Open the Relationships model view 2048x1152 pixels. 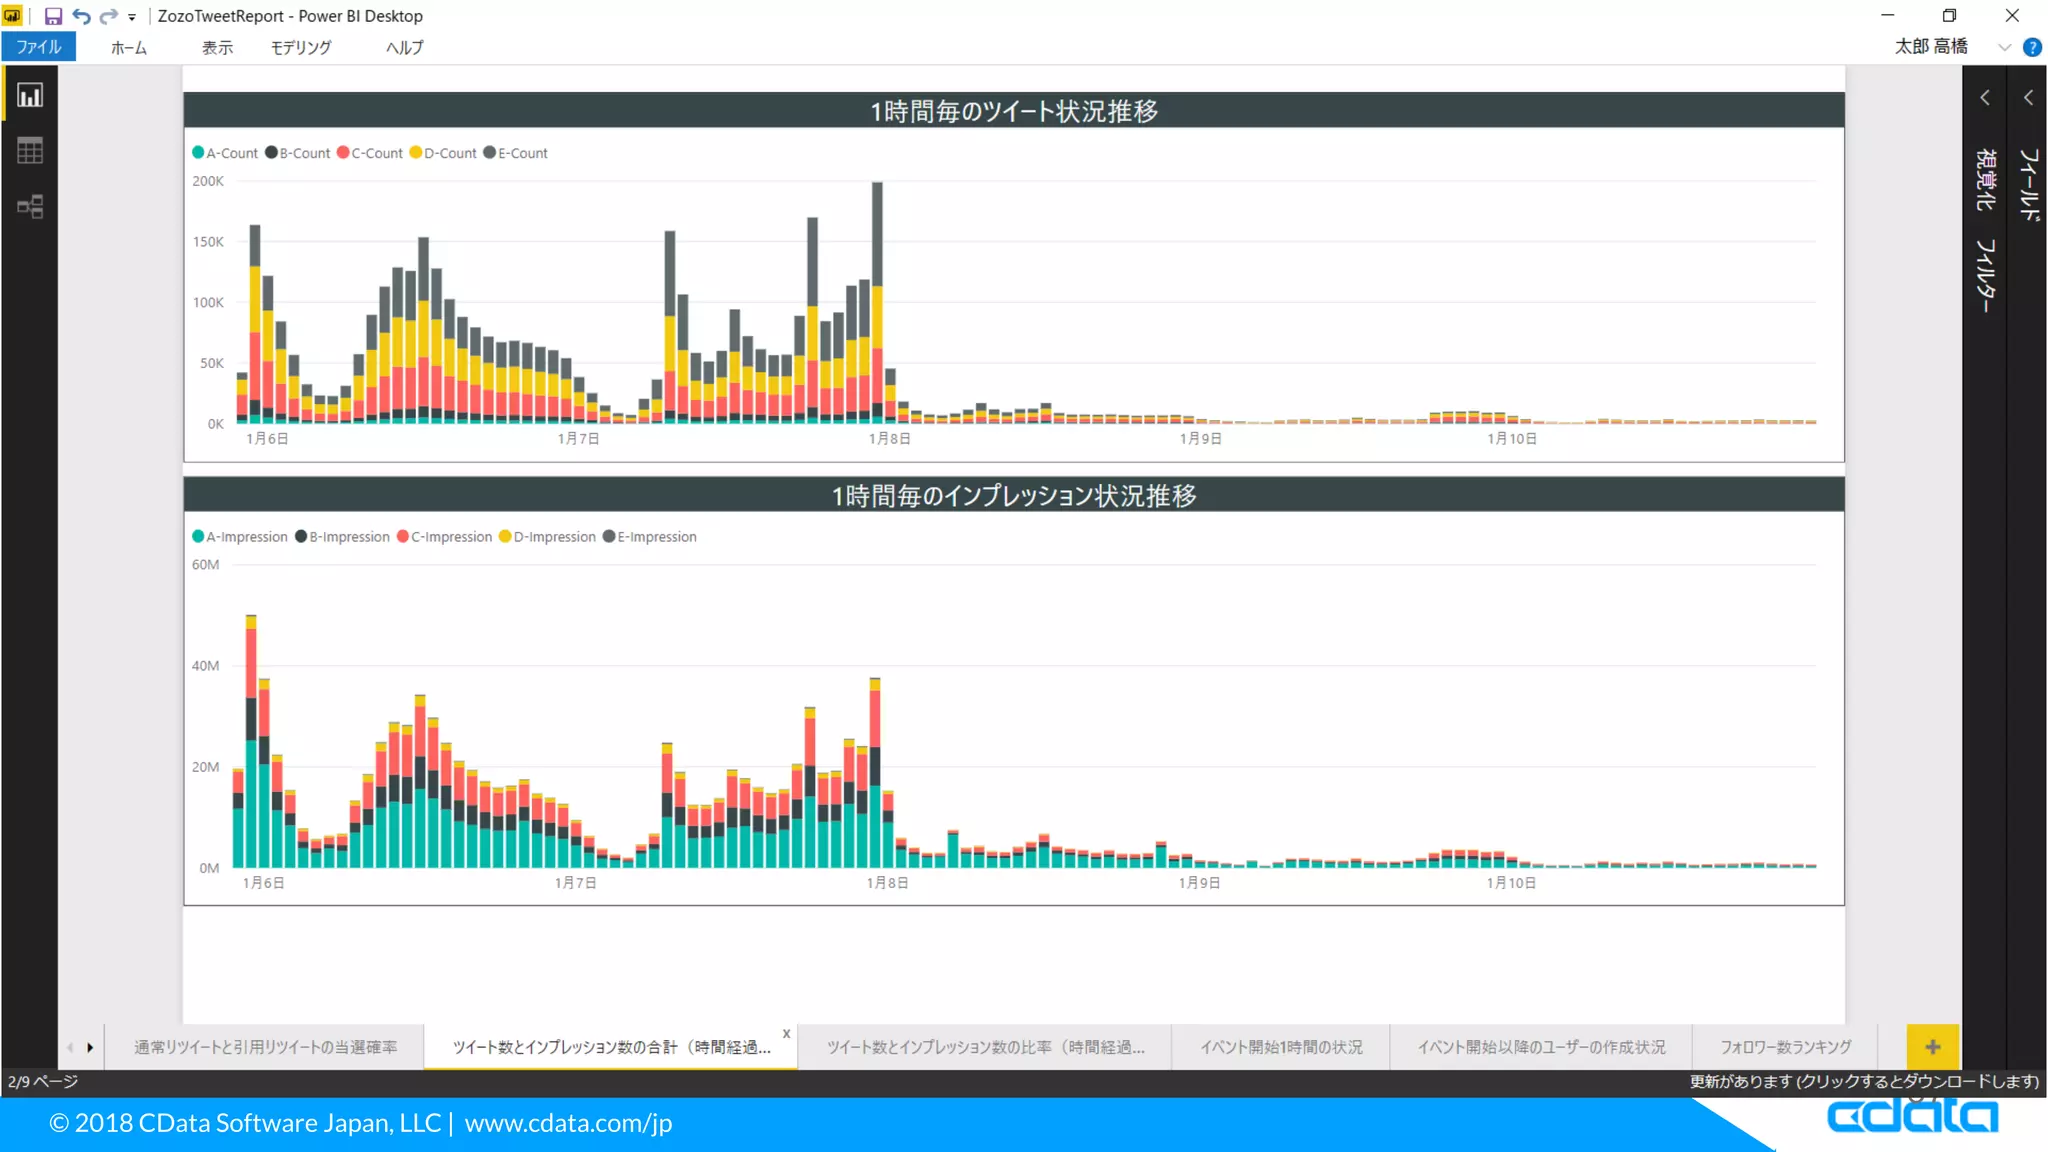click(30, 206)
